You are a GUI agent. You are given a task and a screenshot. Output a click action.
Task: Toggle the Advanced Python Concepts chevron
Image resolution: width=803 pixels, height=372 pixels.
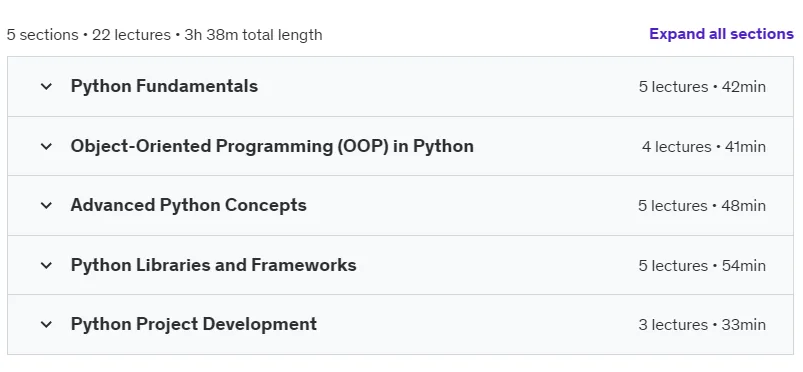[x=46, y=205]
